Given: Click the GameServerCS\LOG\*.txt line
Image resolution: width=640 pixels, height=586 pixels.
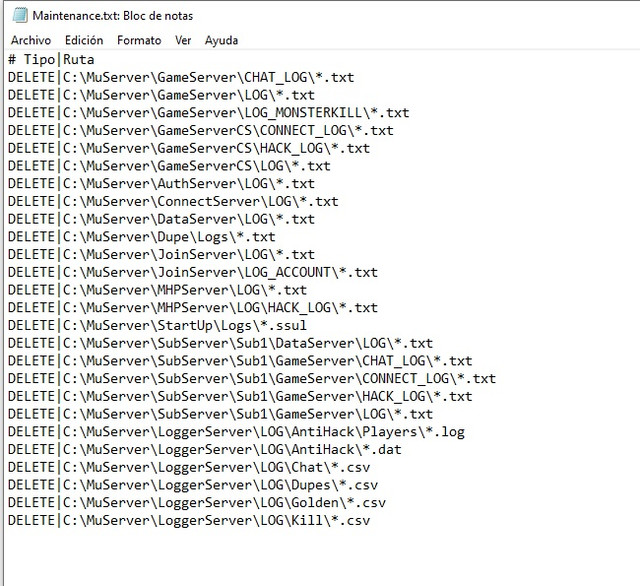Looking at the screenshot, I should pyautogui.click(x=169, y=166).
